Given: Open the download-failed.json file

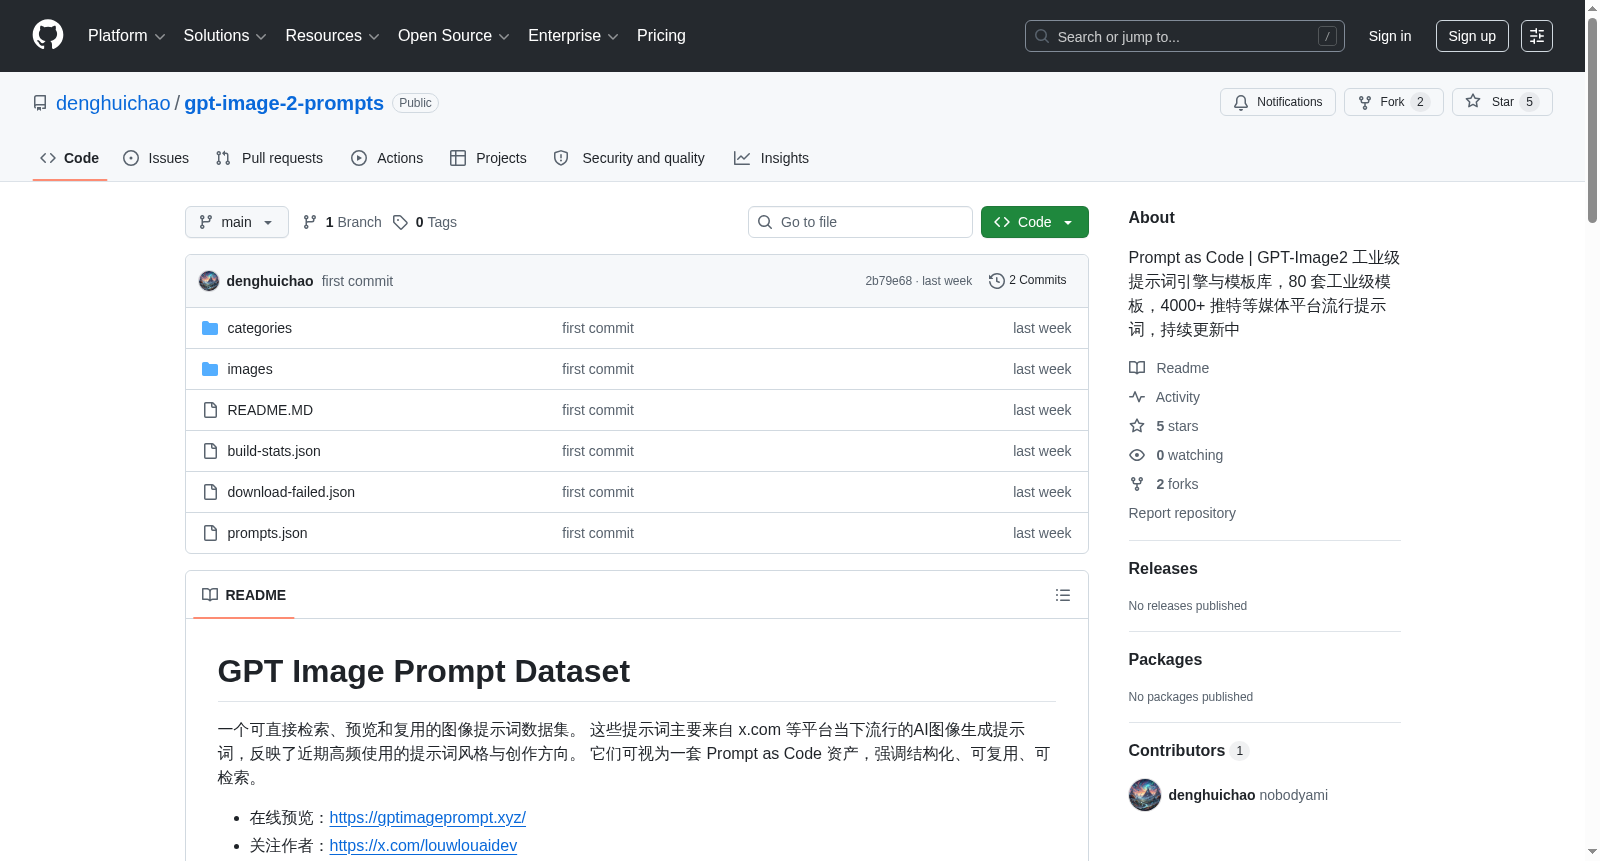Looking at the screenshot, I should pos(291,492).
